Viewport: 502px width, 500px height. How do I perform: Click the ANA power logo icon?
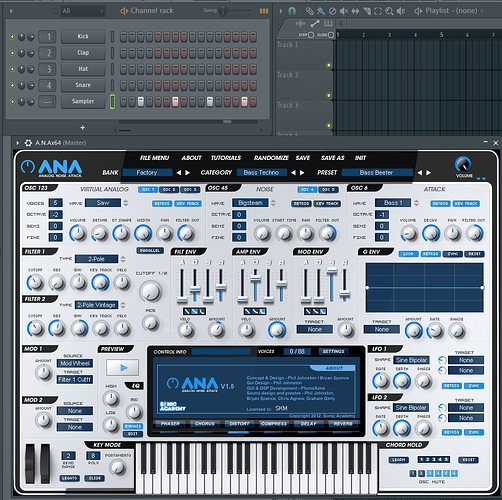click(28, 166)
